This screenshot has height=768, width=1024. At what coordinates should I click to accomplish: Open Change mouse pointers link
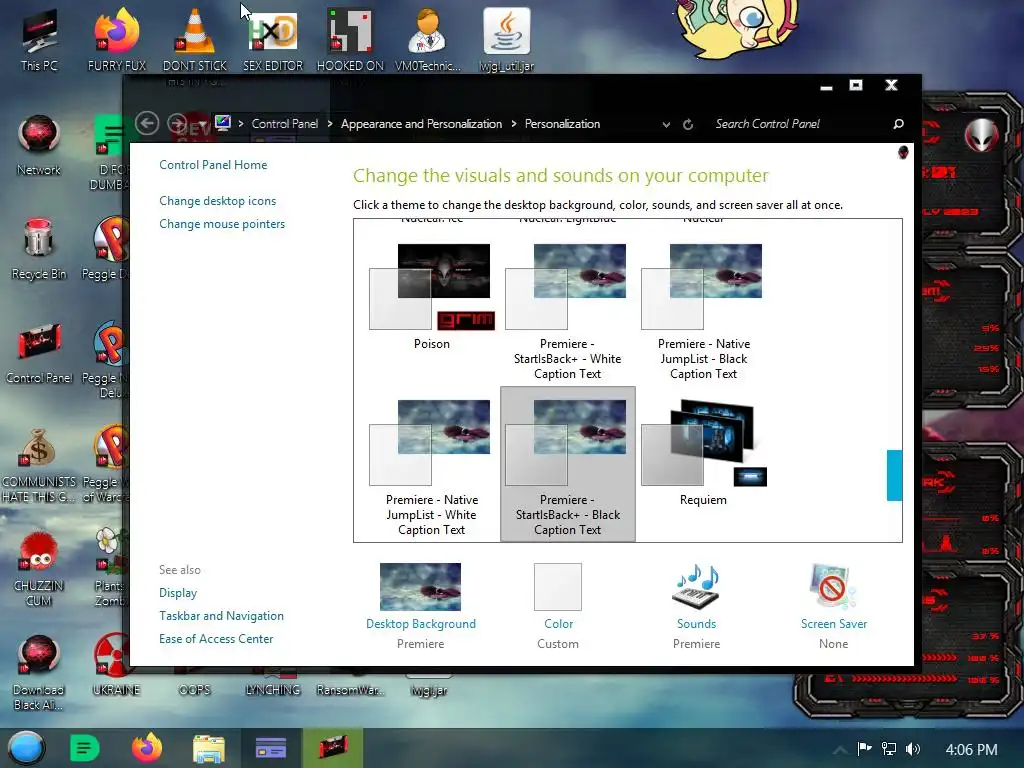click(222, 223)
